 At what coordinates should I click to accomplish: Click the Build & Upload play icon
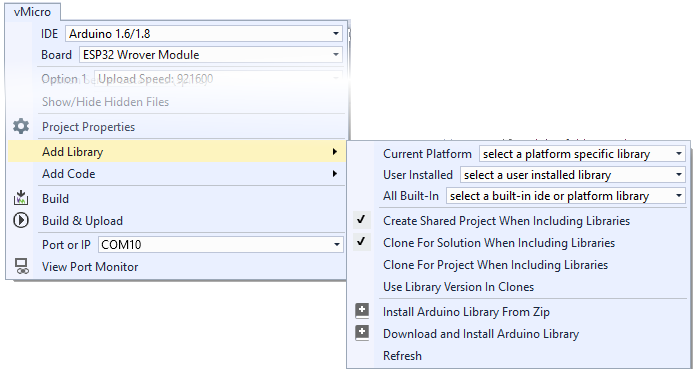tap(21, 220)
